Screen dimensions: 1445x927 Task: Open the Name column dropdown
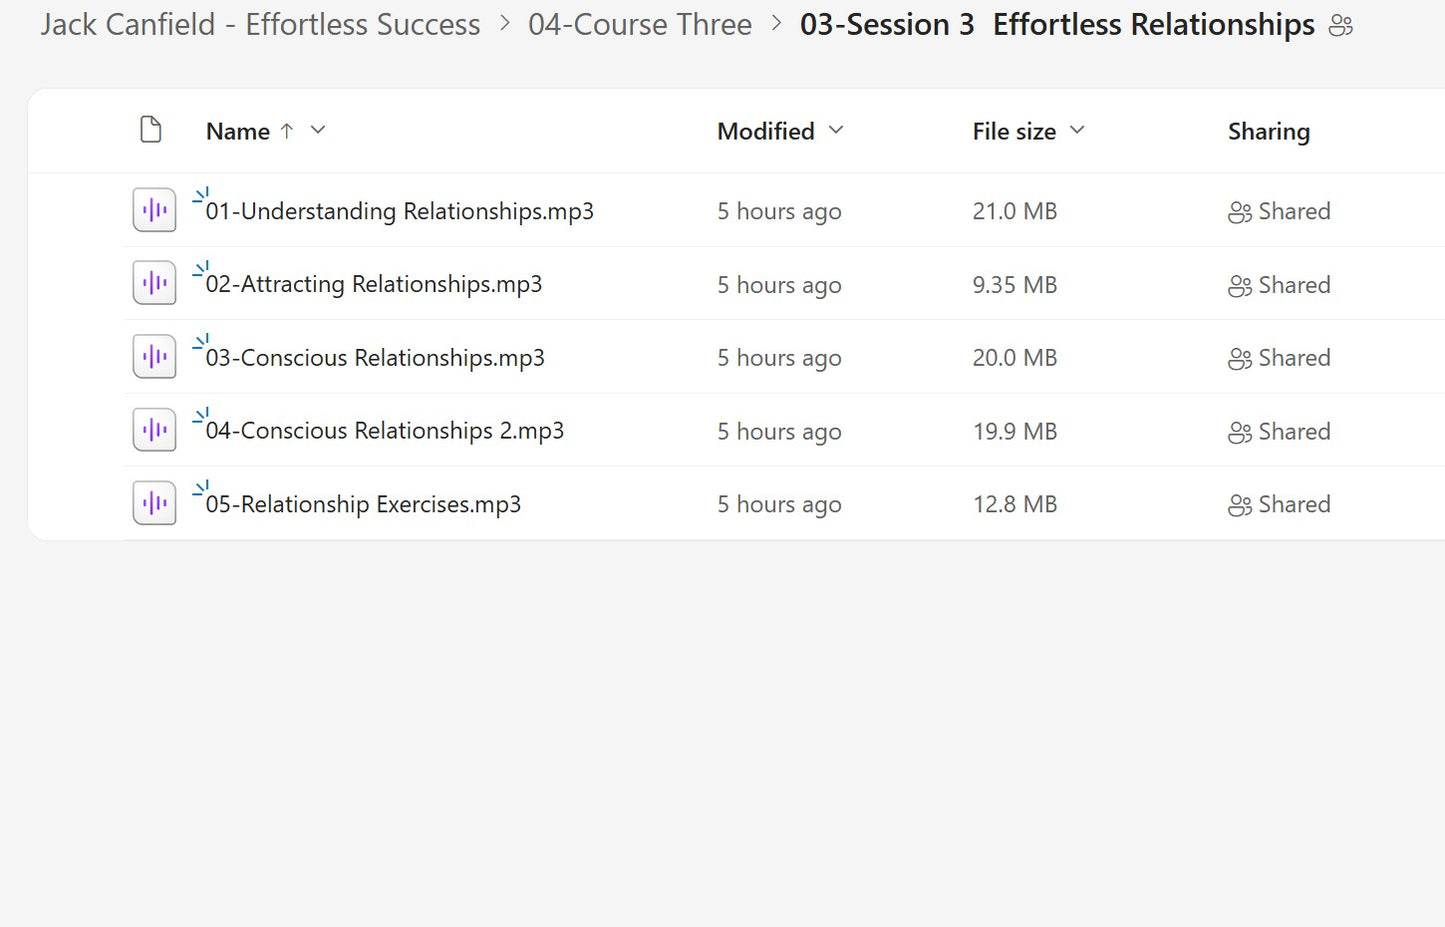(317, 130)
